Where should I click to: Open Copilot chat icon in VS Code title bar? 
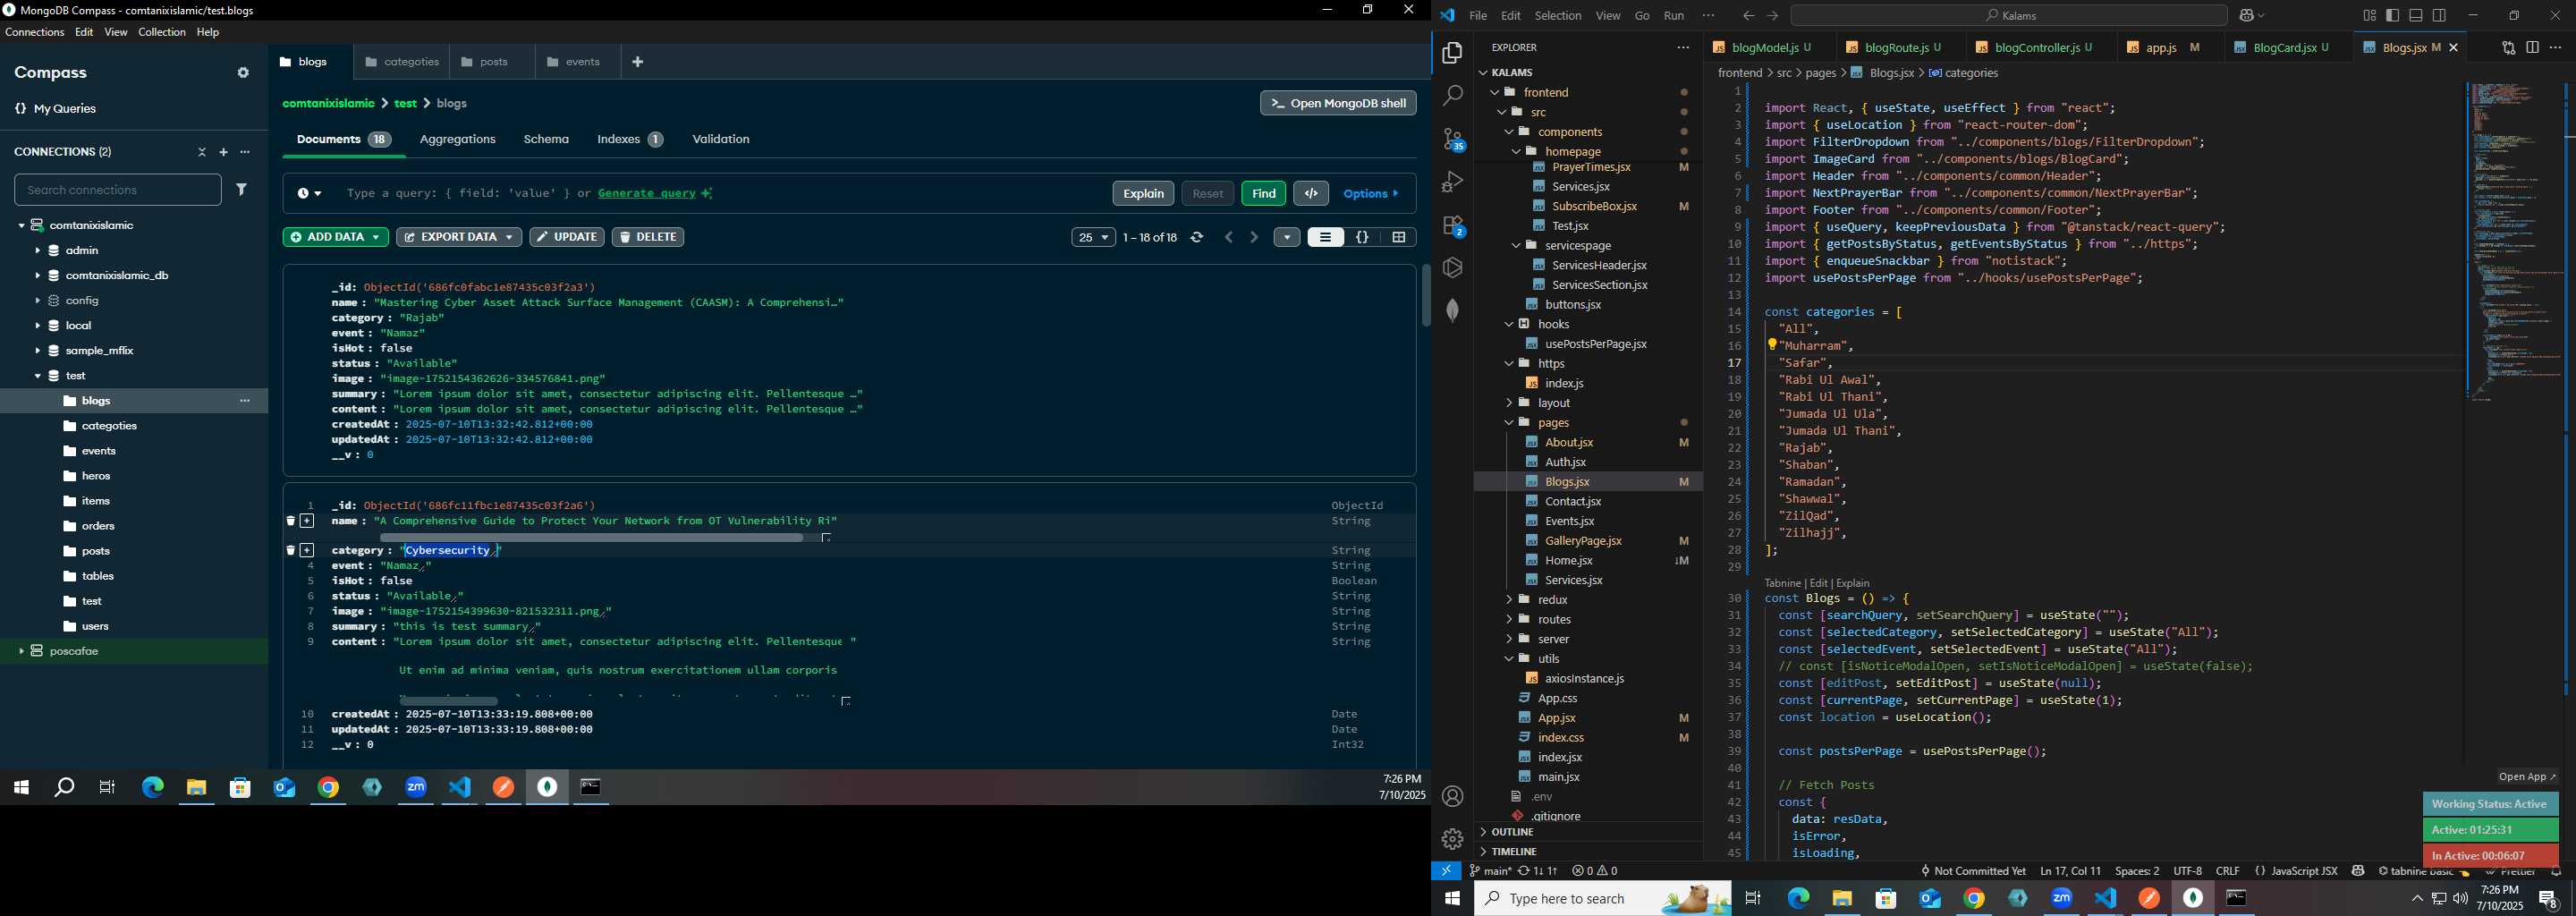[2247, 16]
